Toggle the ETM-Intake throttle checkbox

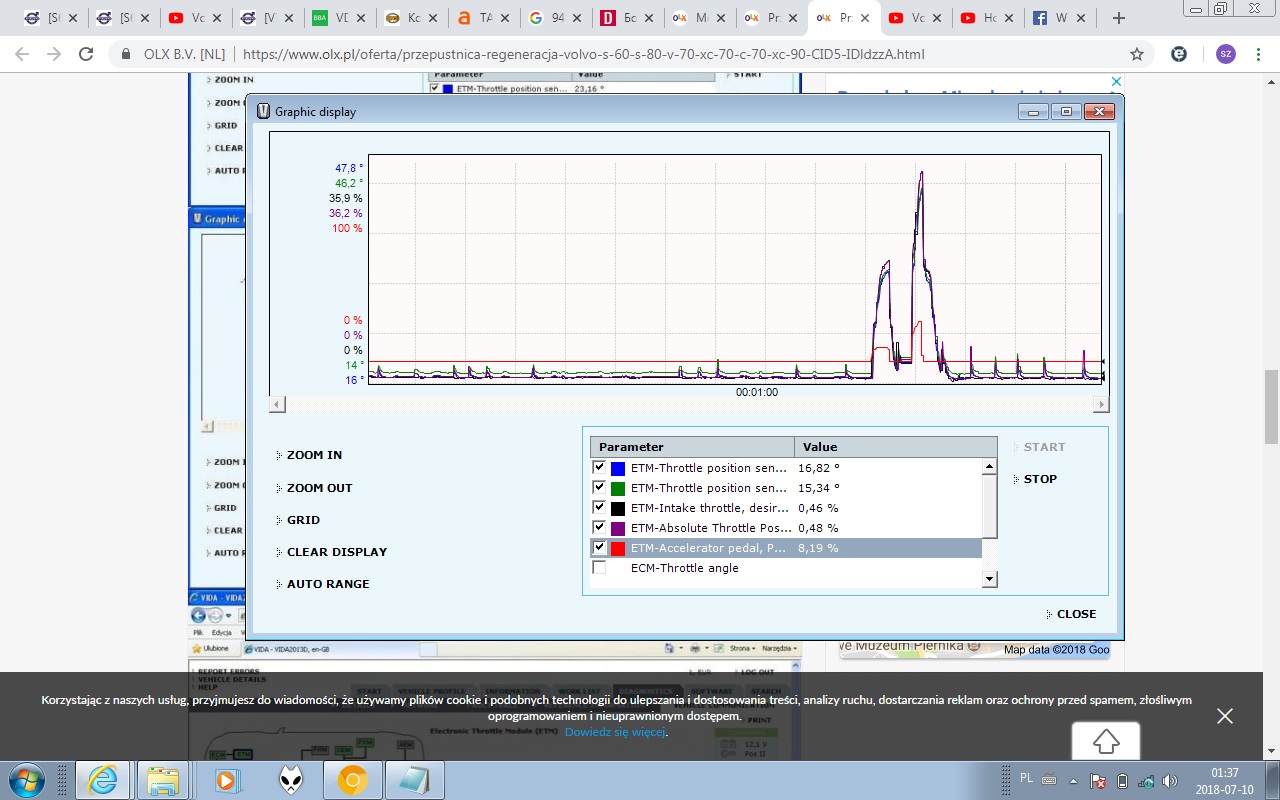coord(599,508)
